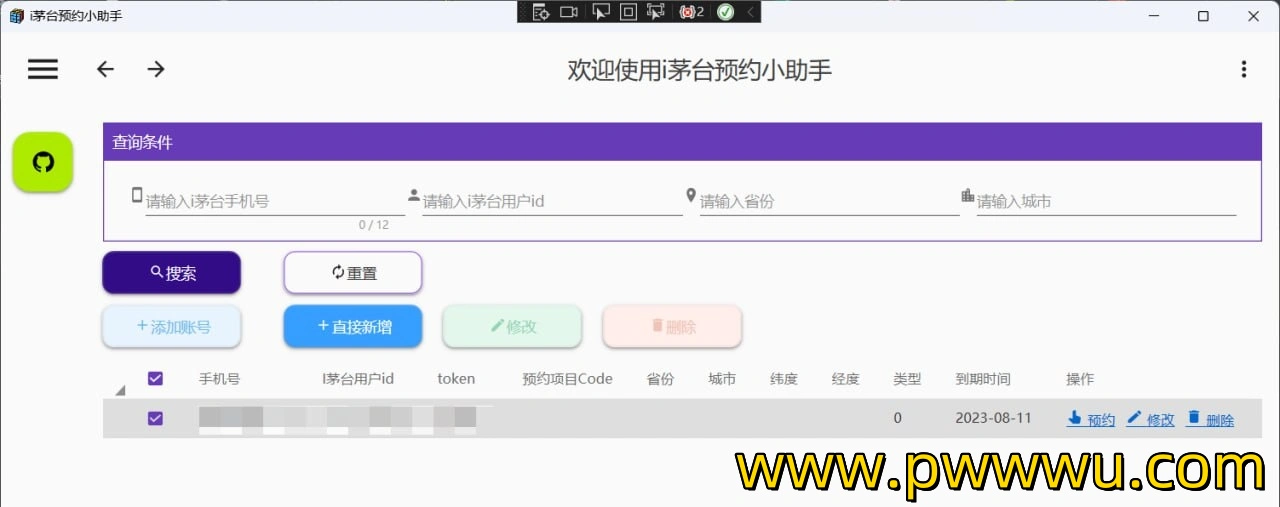Viewport: 1280px width, 507px height.
Task: Click the green checkmark hot reload icon
Action: point(725,12)
